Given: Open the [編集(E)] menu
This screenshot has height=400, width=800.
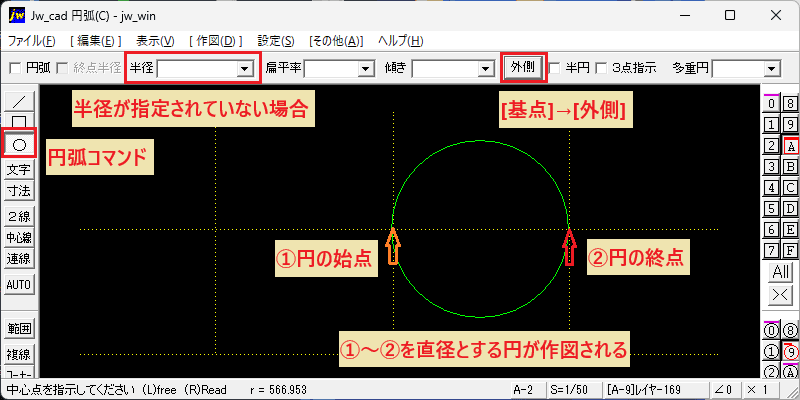Looking at the screenshot, I should pos(96,41).
